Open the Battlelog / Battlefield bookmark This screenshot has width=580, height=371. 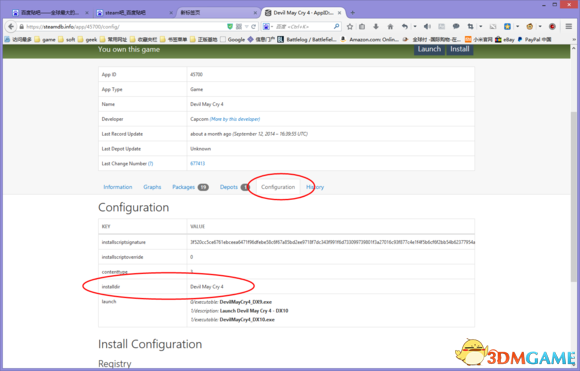[x=307, y=39]
